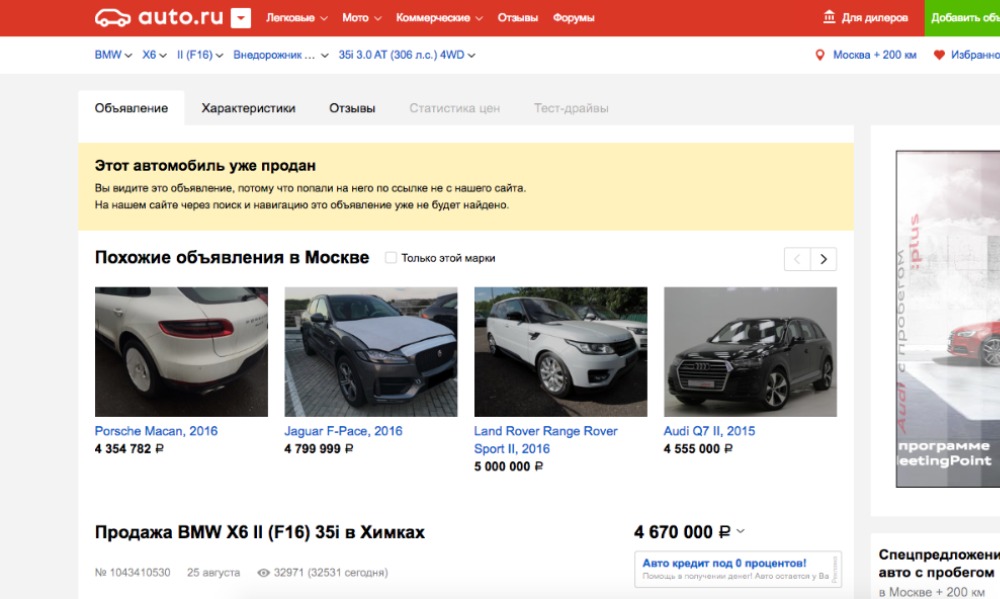
Task: Click the next carousel arrow
Action: [x=823, y=259]
